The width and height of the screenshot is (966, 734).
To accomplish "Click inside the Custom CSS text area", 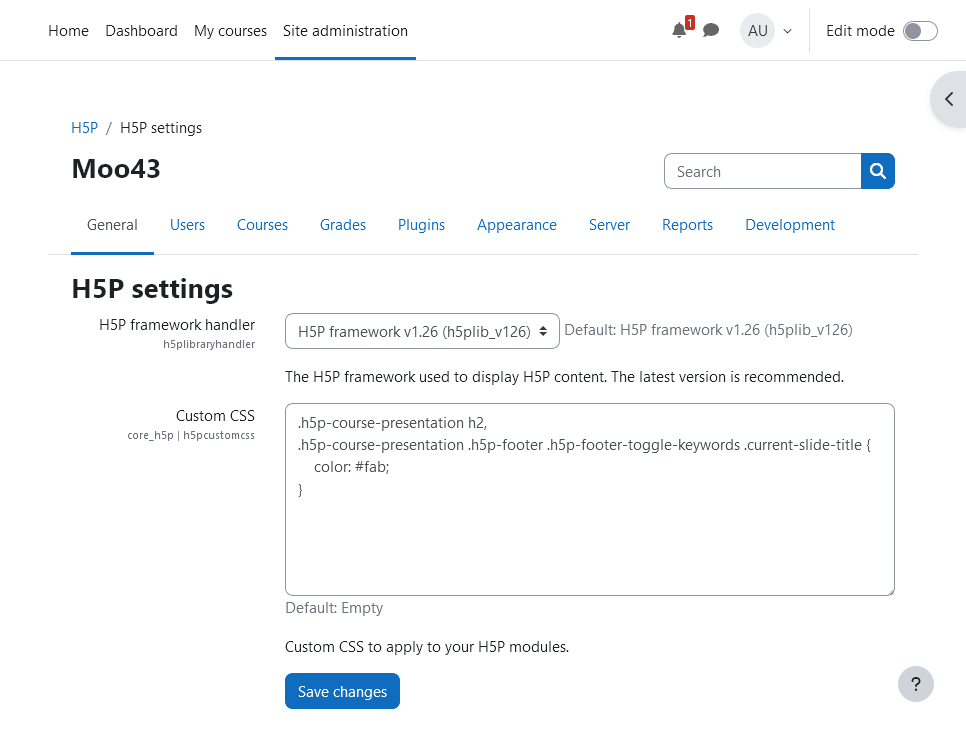I will (590, 499).
